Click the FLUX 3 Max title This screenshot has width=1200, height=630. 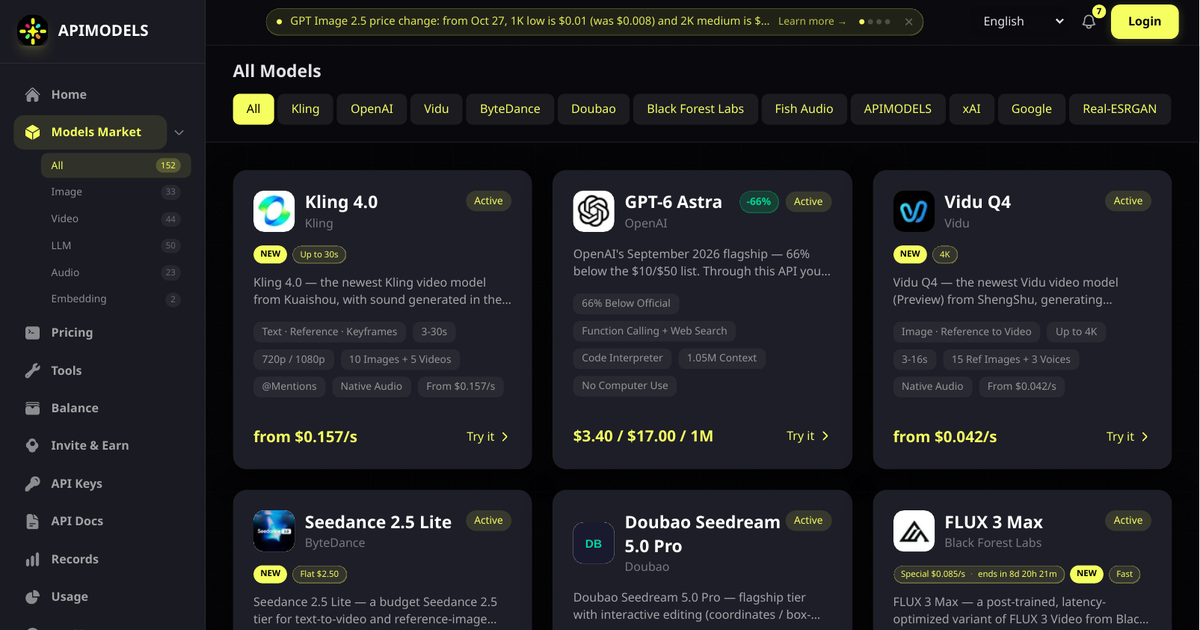(x=994, y=522)
